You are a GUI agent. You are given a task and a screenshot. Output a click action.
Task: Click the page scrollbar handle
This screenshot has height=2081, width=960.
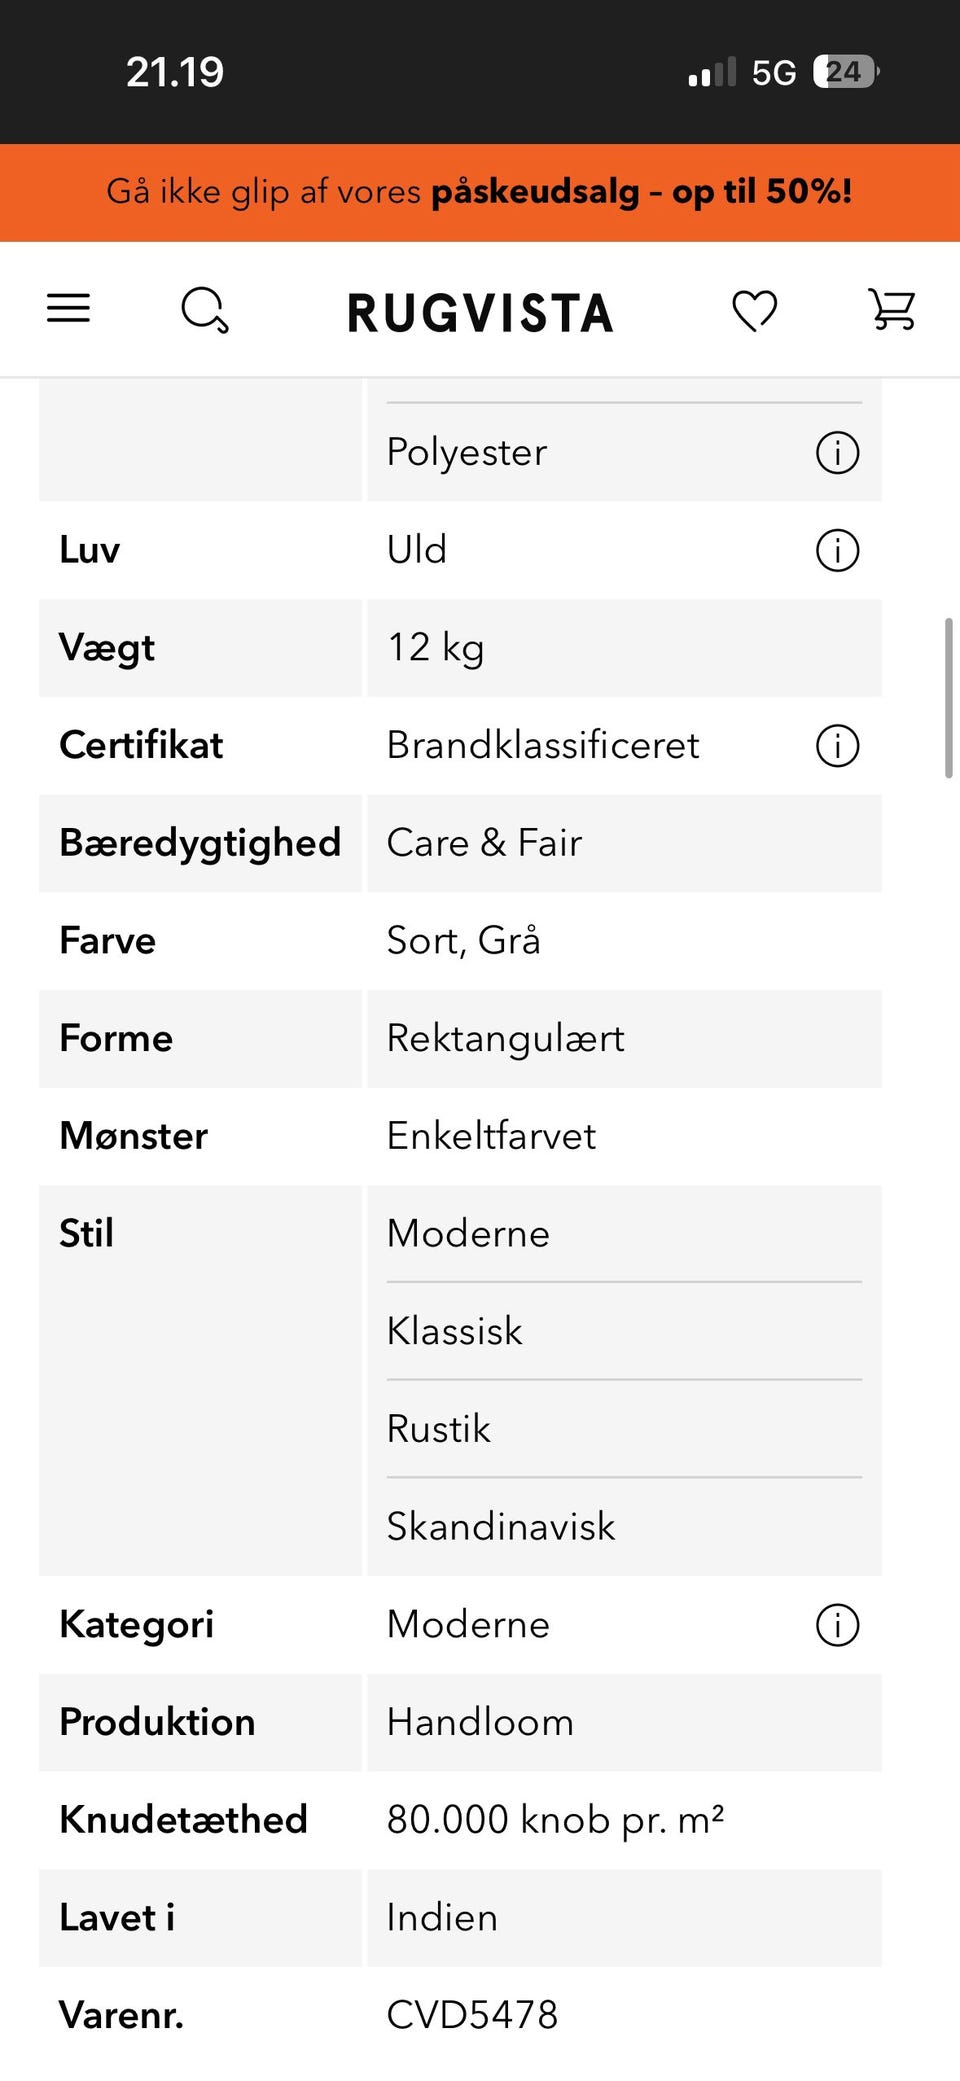[x=948, y=697]
